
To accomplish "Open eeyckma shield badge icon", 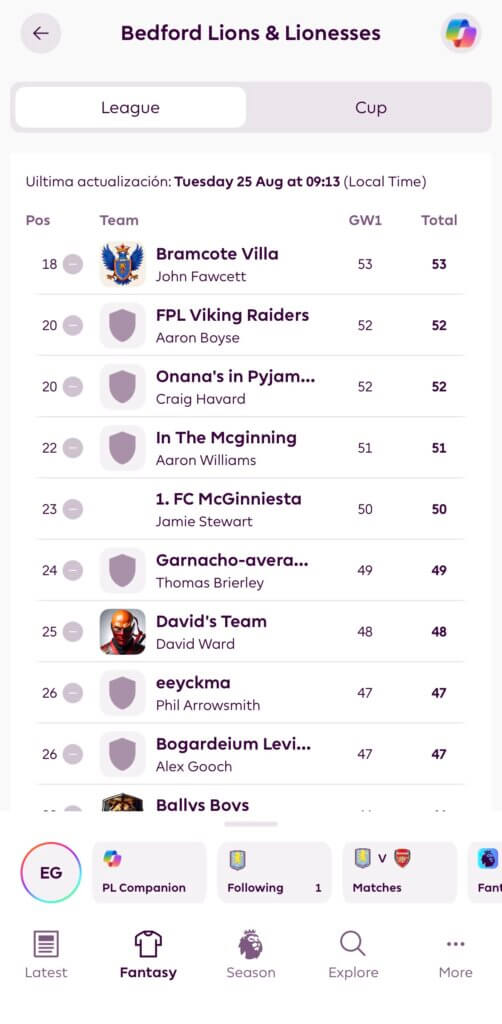I will tap(123, 693).
